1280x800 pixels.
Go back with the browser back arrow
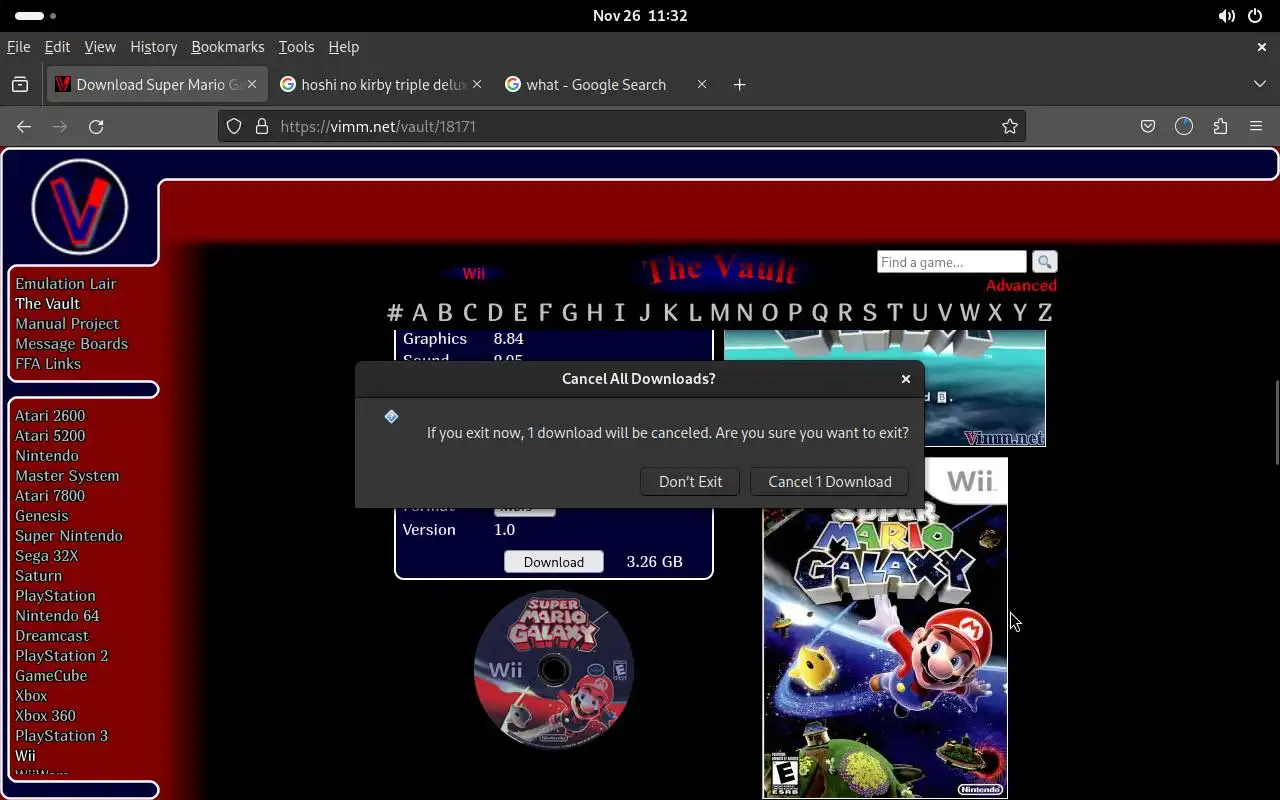24,126
